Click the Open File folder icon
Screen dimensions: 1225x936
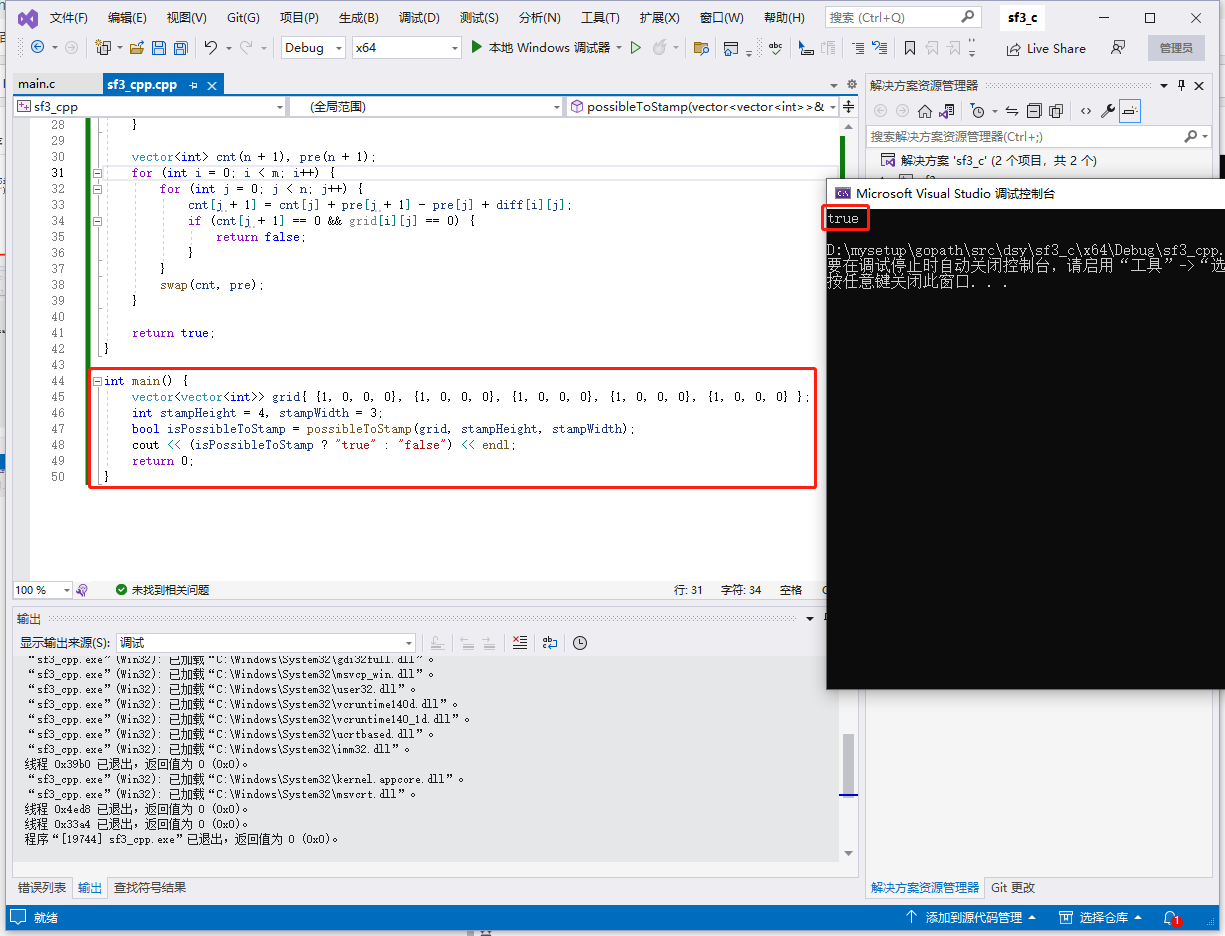point(137,48)
